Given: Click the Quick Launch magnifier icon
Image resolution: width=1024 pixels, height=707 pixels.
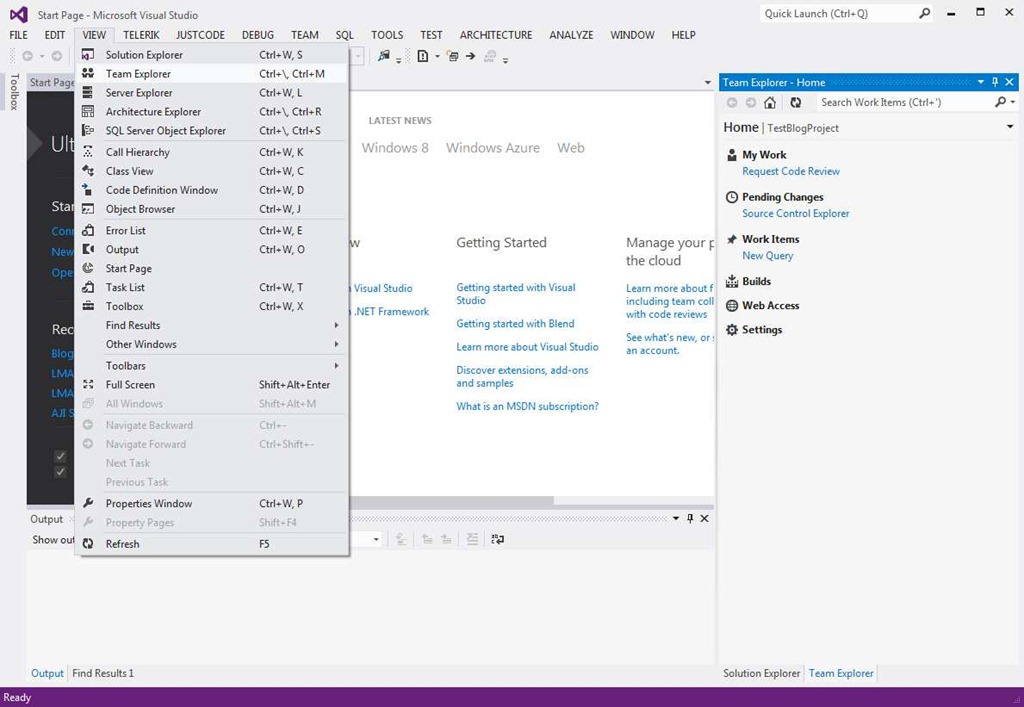Looking at the screenshot, I should (x=925, y=14).
